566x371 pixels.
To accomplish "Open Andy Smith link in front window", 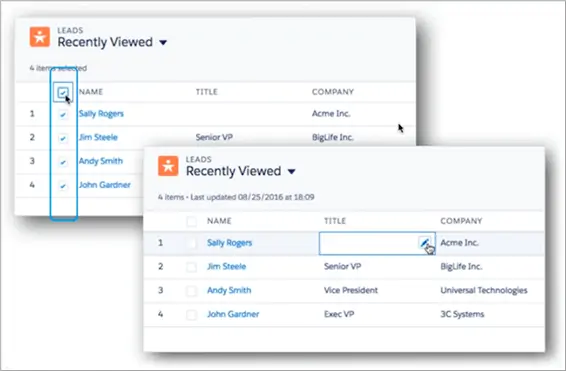I will [x=229, y=290].
